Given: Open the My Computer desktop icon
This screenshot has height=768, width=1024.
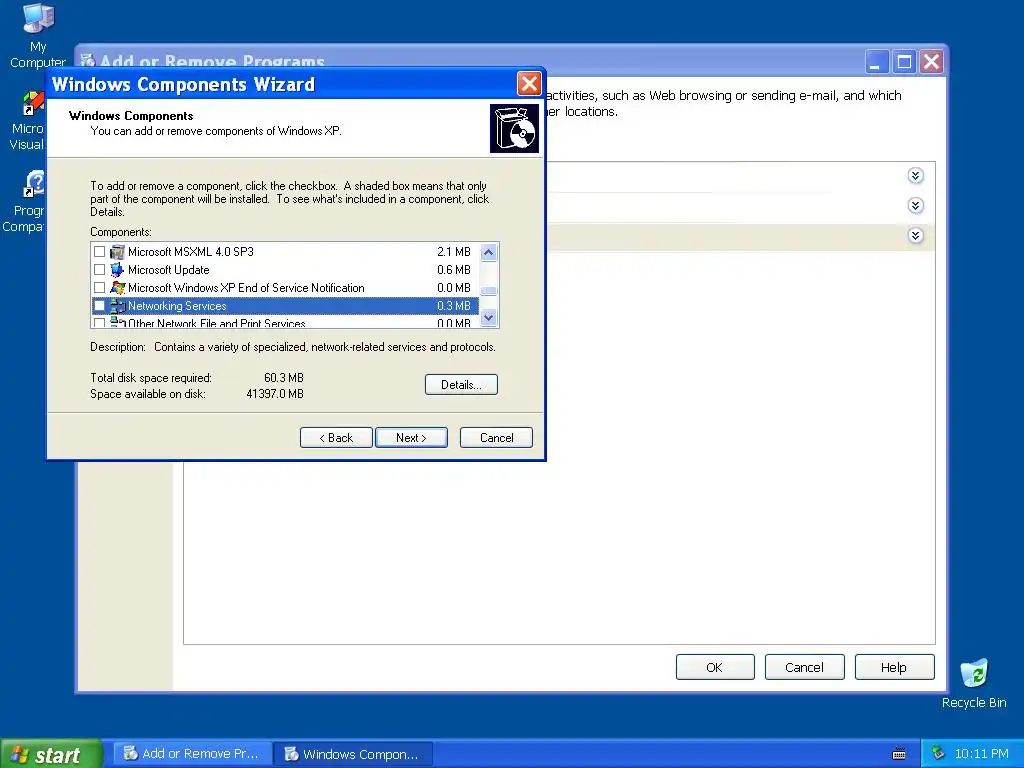Looking at the screenshot, I should point(38,18).
